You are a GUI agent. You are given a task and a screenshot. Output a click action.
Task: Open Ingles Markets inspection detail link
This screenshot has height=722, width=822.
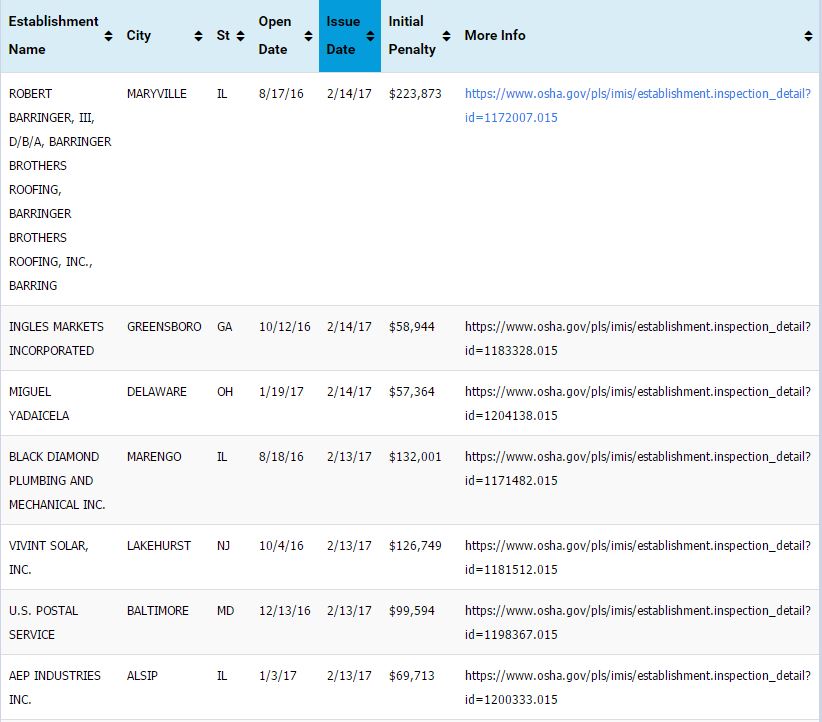637,338
